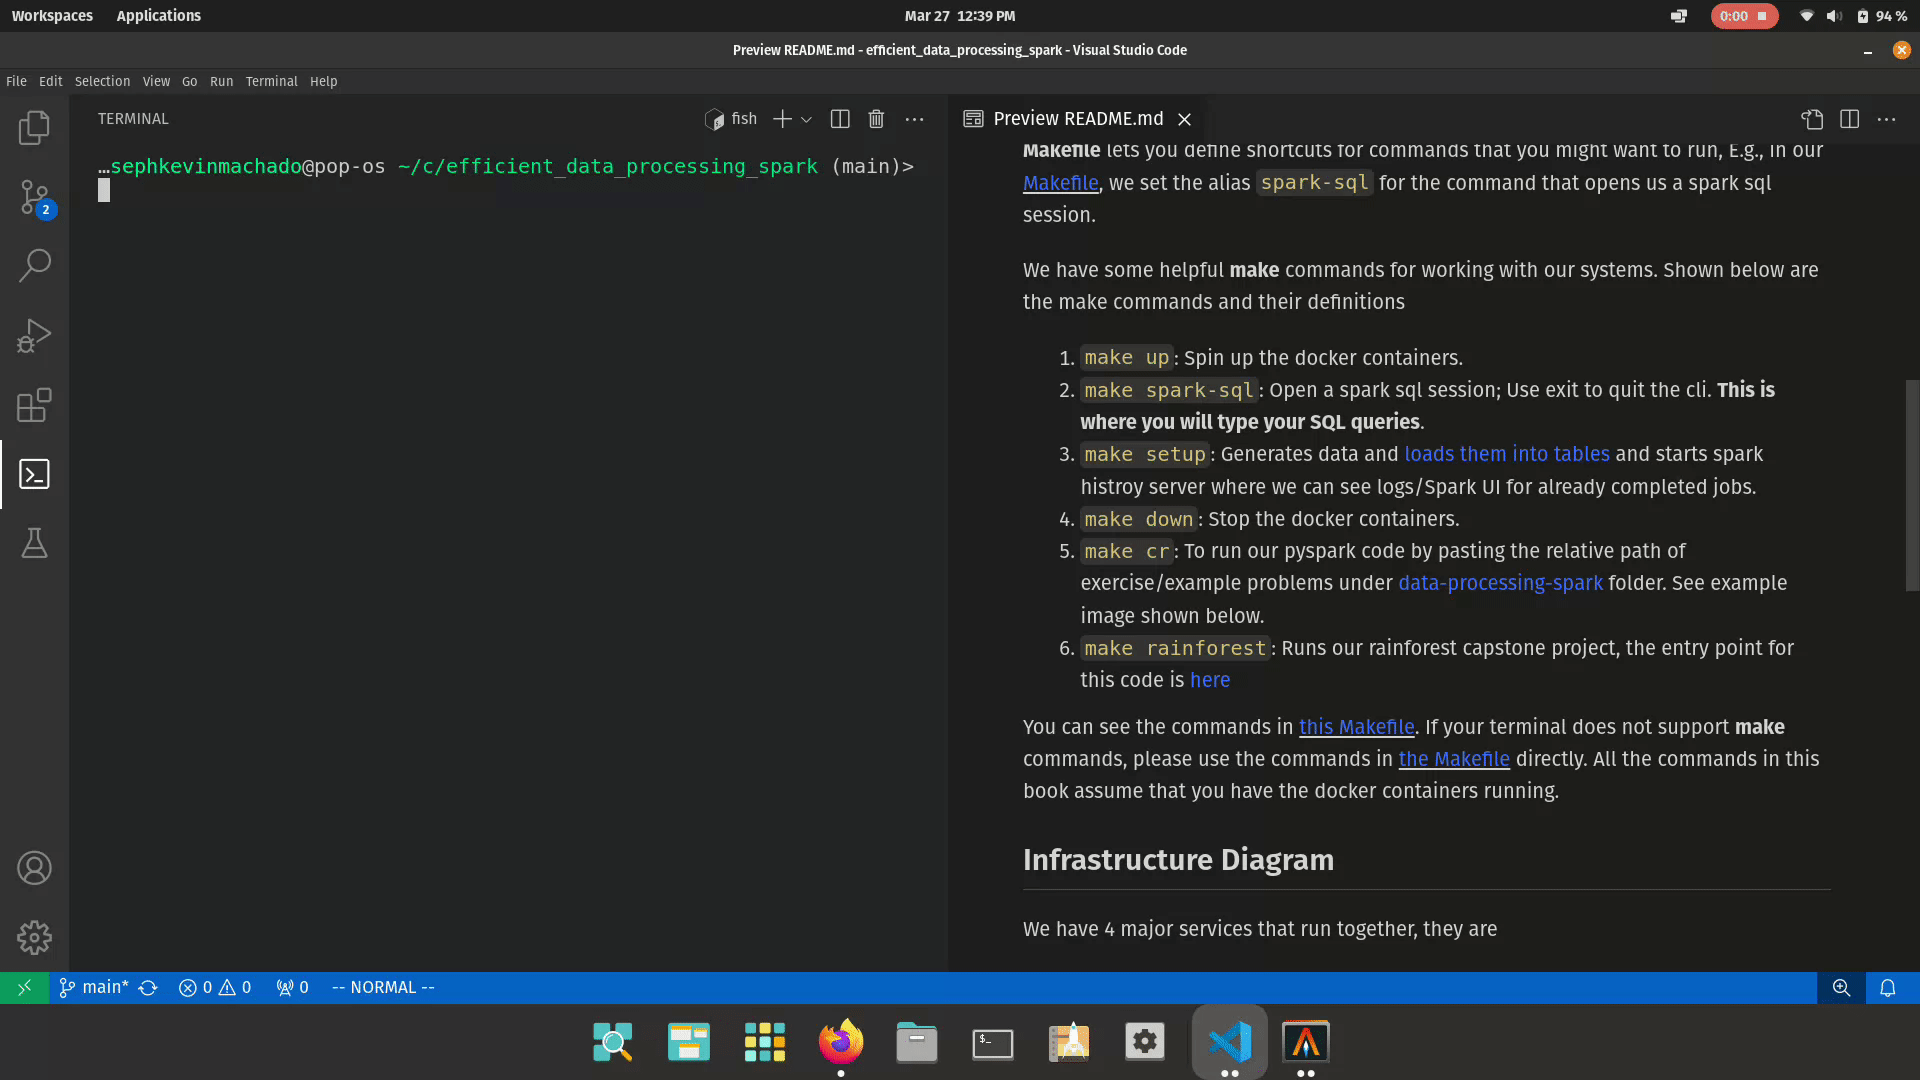Split the preview editor right

point(1849,119)
